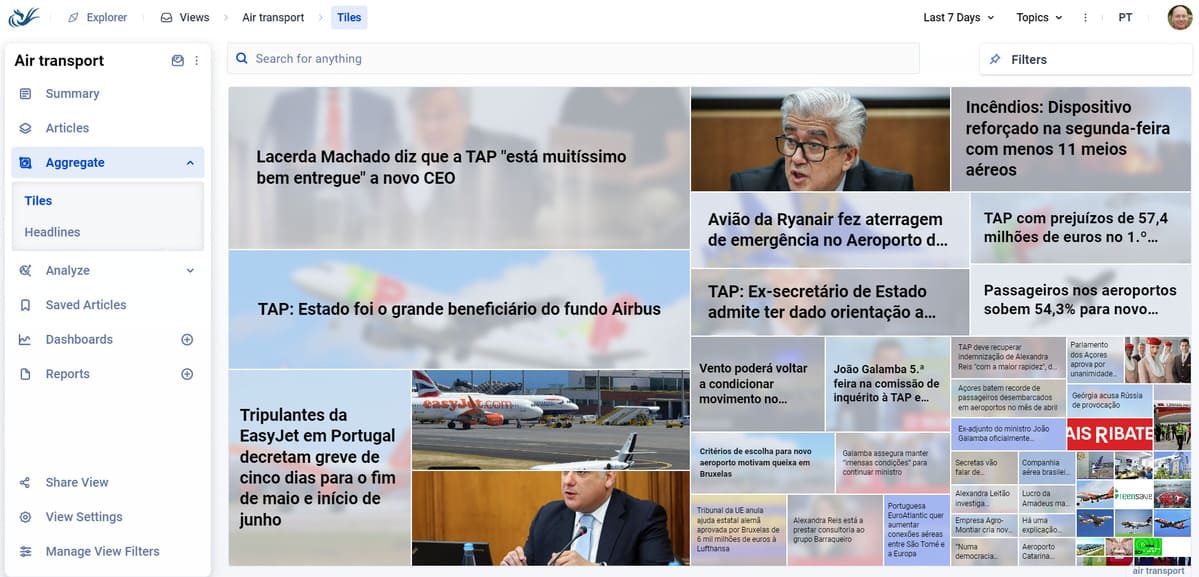Click the magnifier icon in search bar

[x=241, y=59]
